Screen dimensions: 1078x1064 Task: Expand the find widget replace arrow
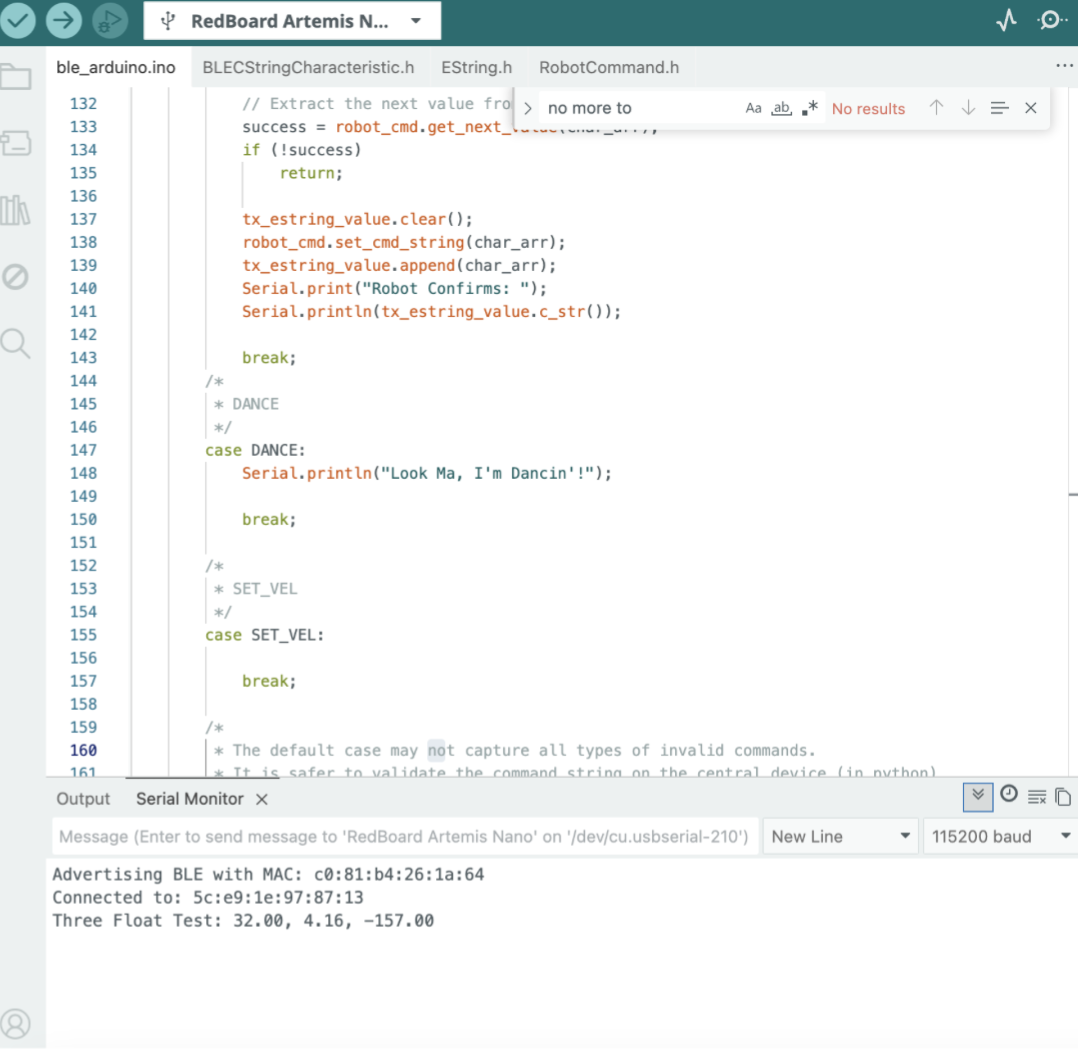[528, 108]
